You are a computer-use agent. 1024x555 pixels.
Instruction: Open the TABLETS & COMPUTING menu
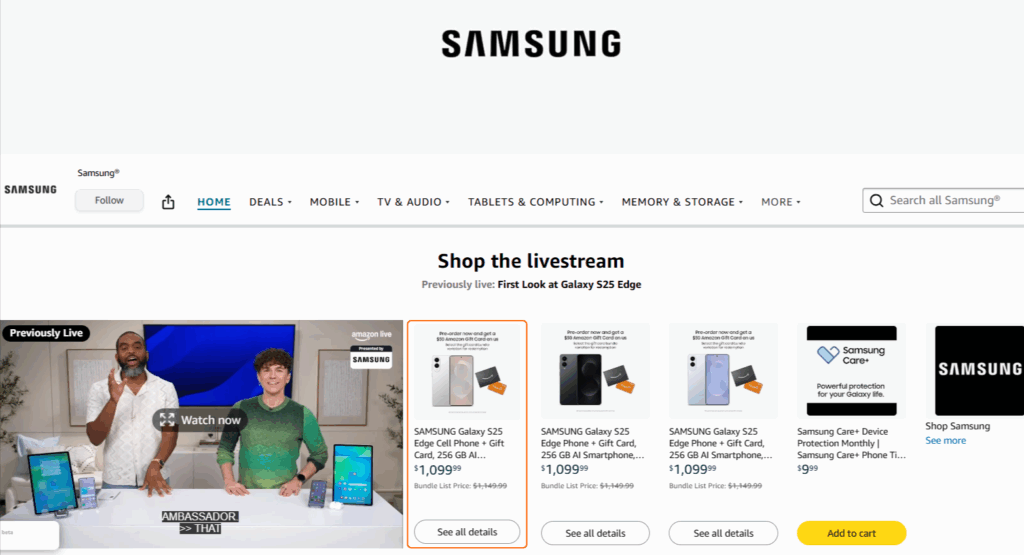click(x=536, y=202)
